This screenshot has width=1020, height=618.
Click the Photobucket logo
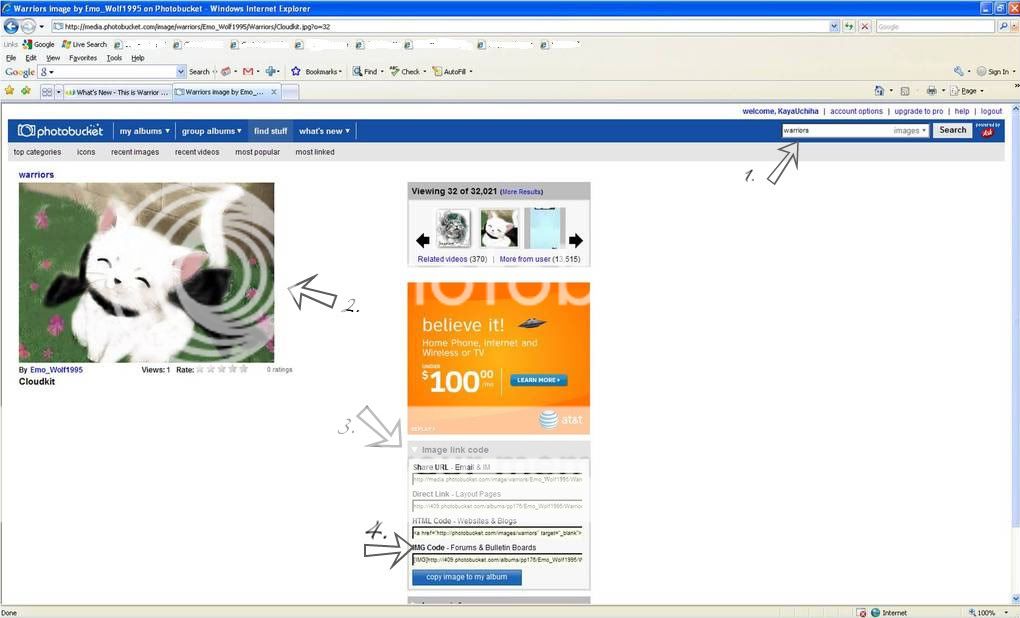tap(59, 130)
